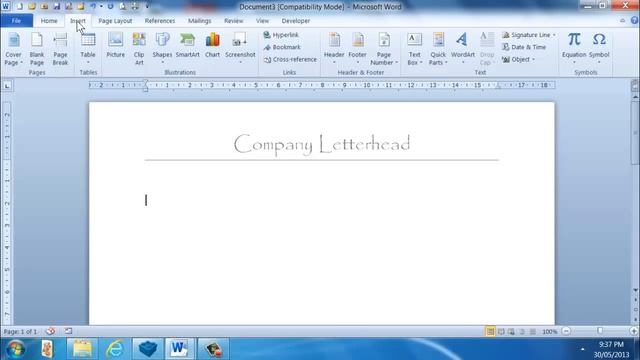Viewport: 640px width, 360px height.
Task: Open the Windows Start button
Action: point(15,349)
